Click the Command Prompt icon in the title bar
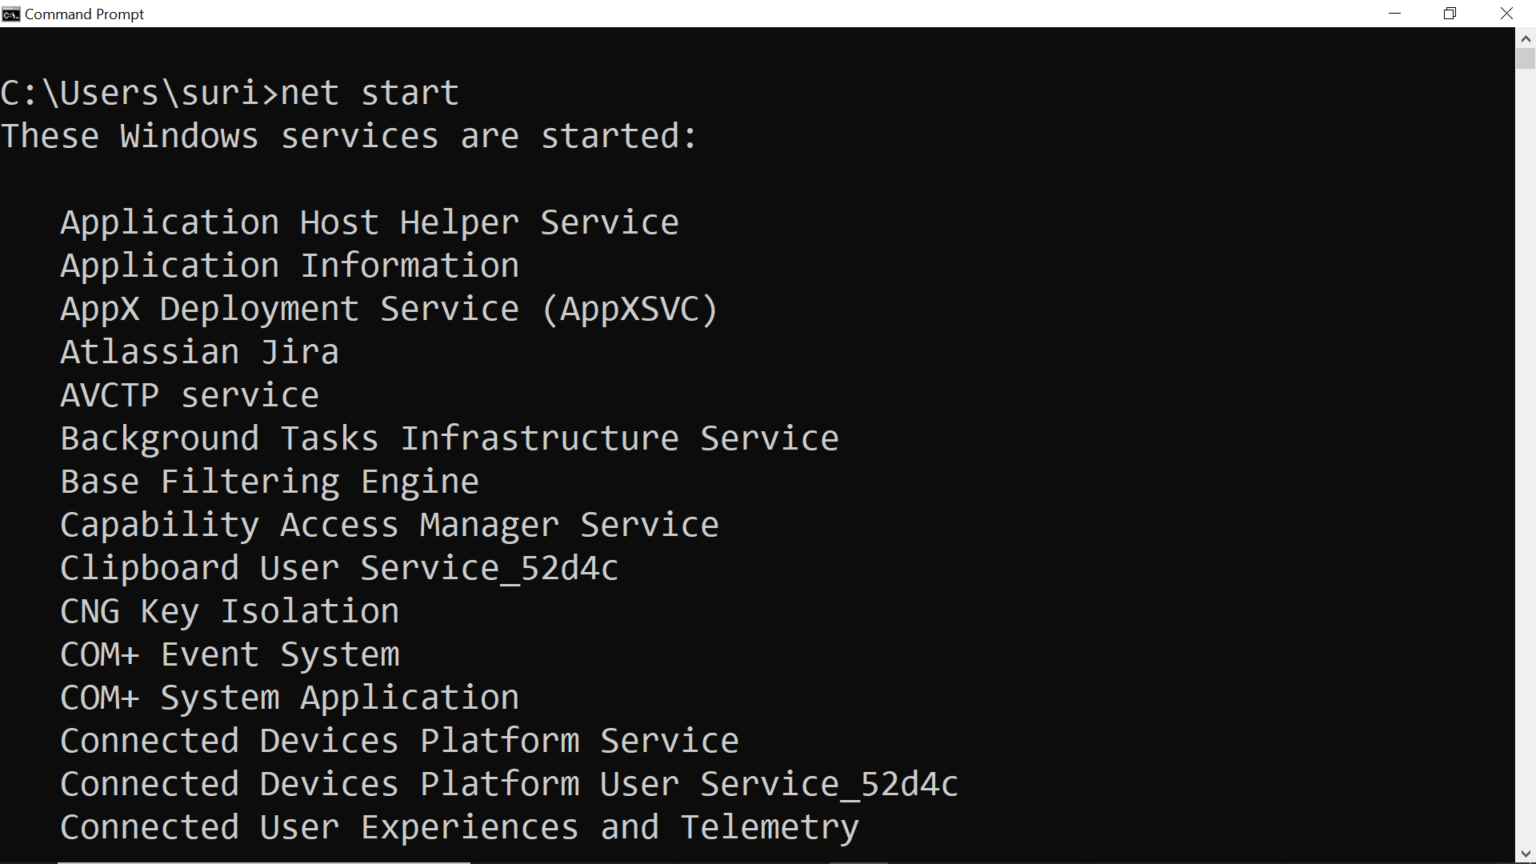This screenshot has width=1536, height=864. (x=10, y=13)
